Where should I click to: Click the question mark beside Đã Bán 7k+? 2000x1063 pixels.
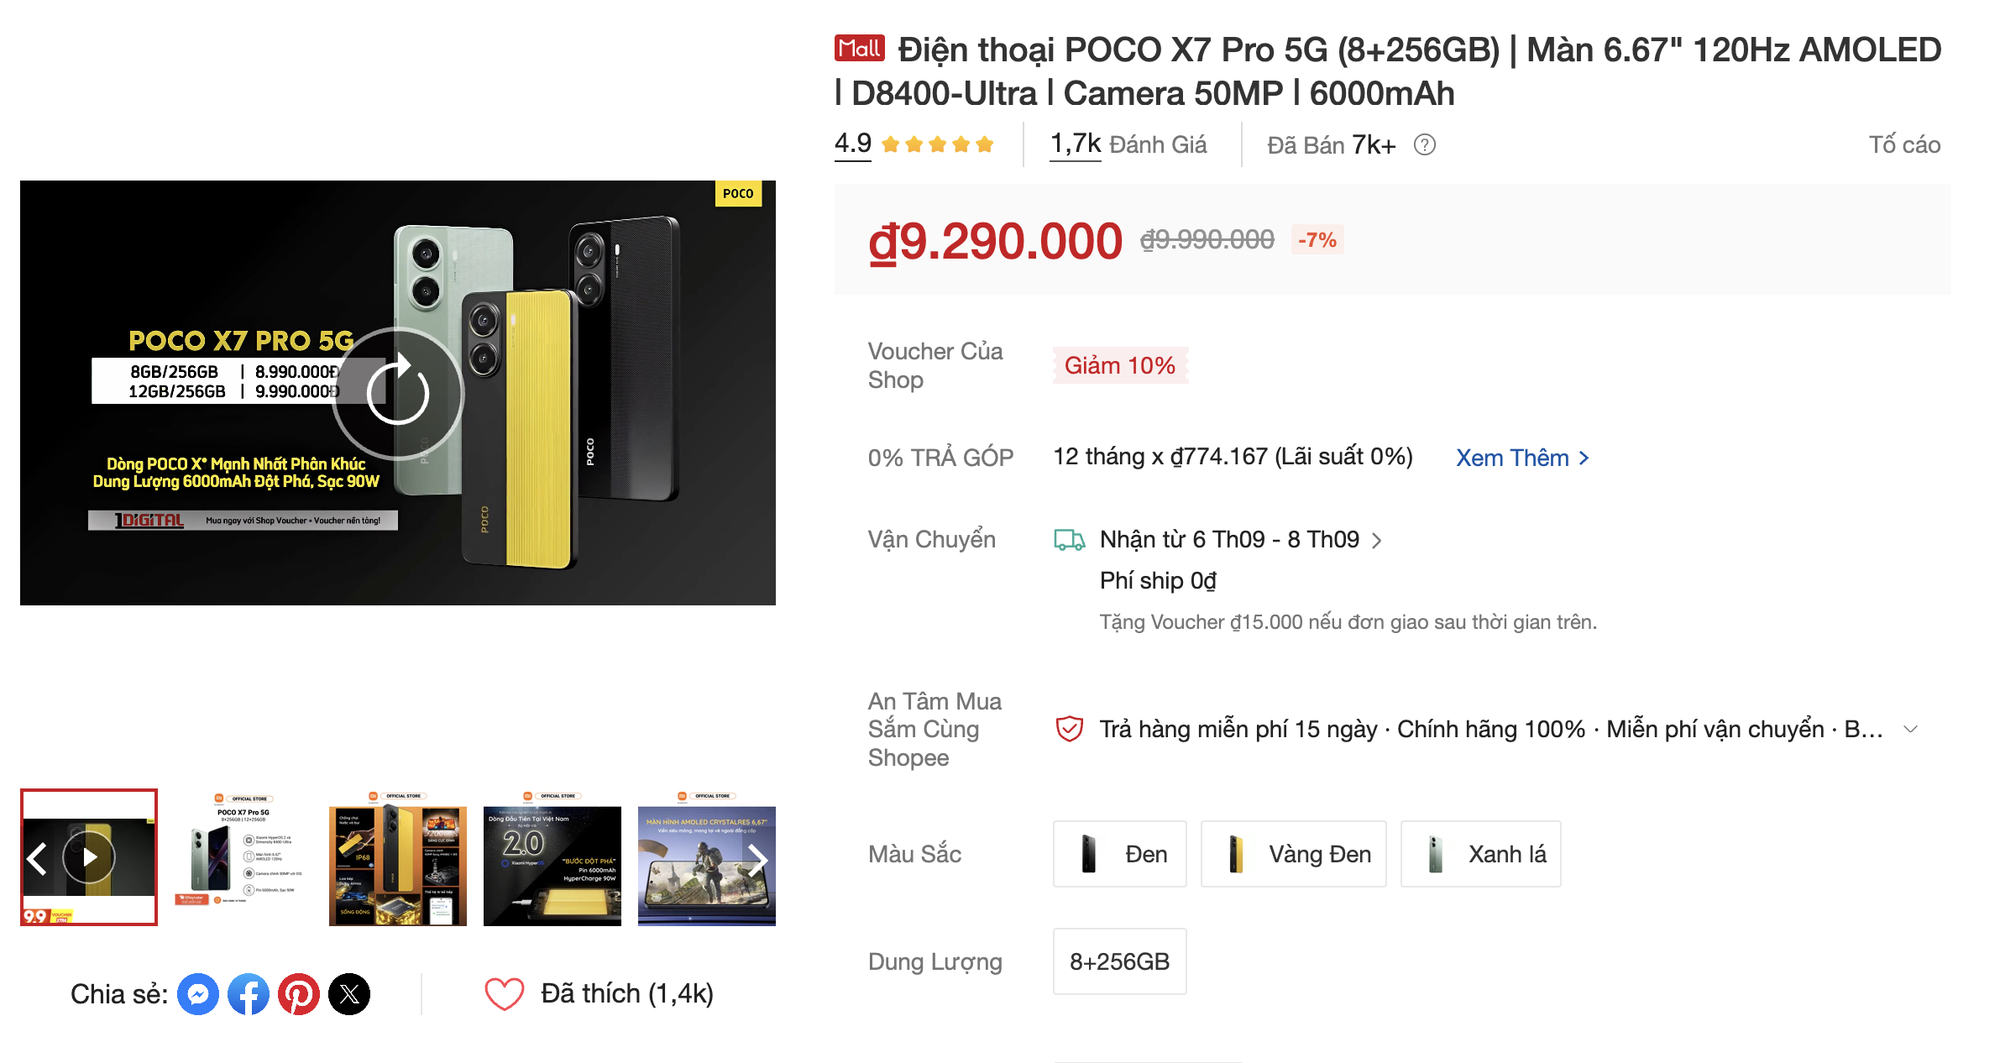(x=1426, y=145)
